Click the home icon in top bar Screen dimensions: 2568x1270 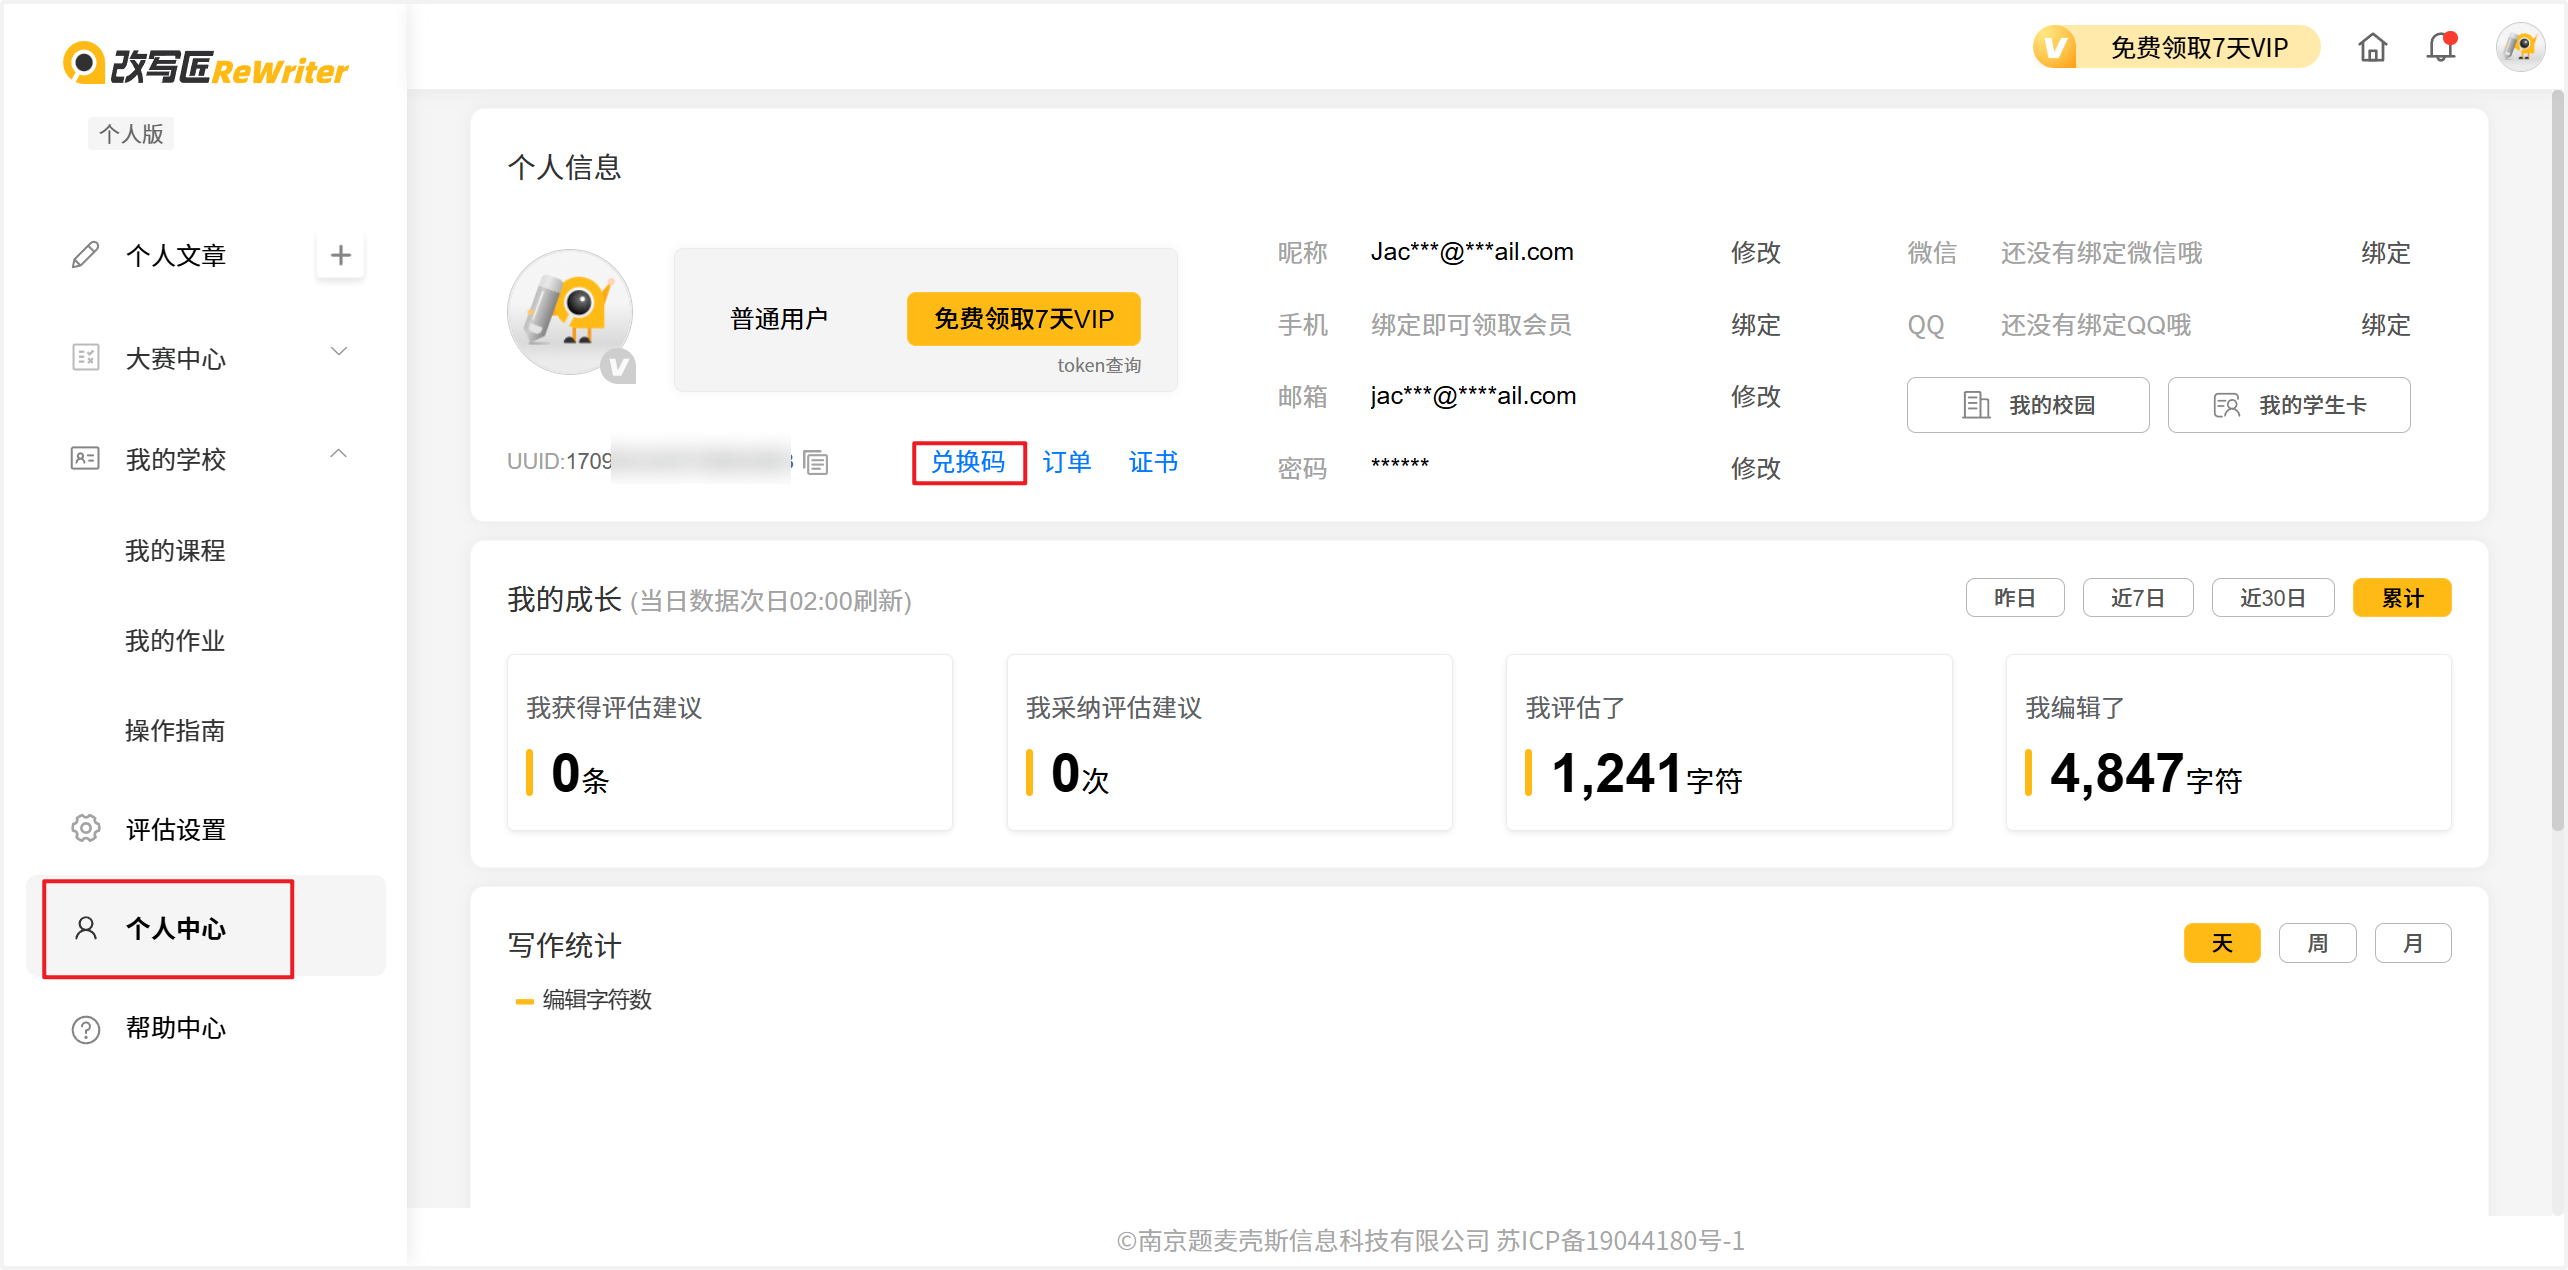2372,48
